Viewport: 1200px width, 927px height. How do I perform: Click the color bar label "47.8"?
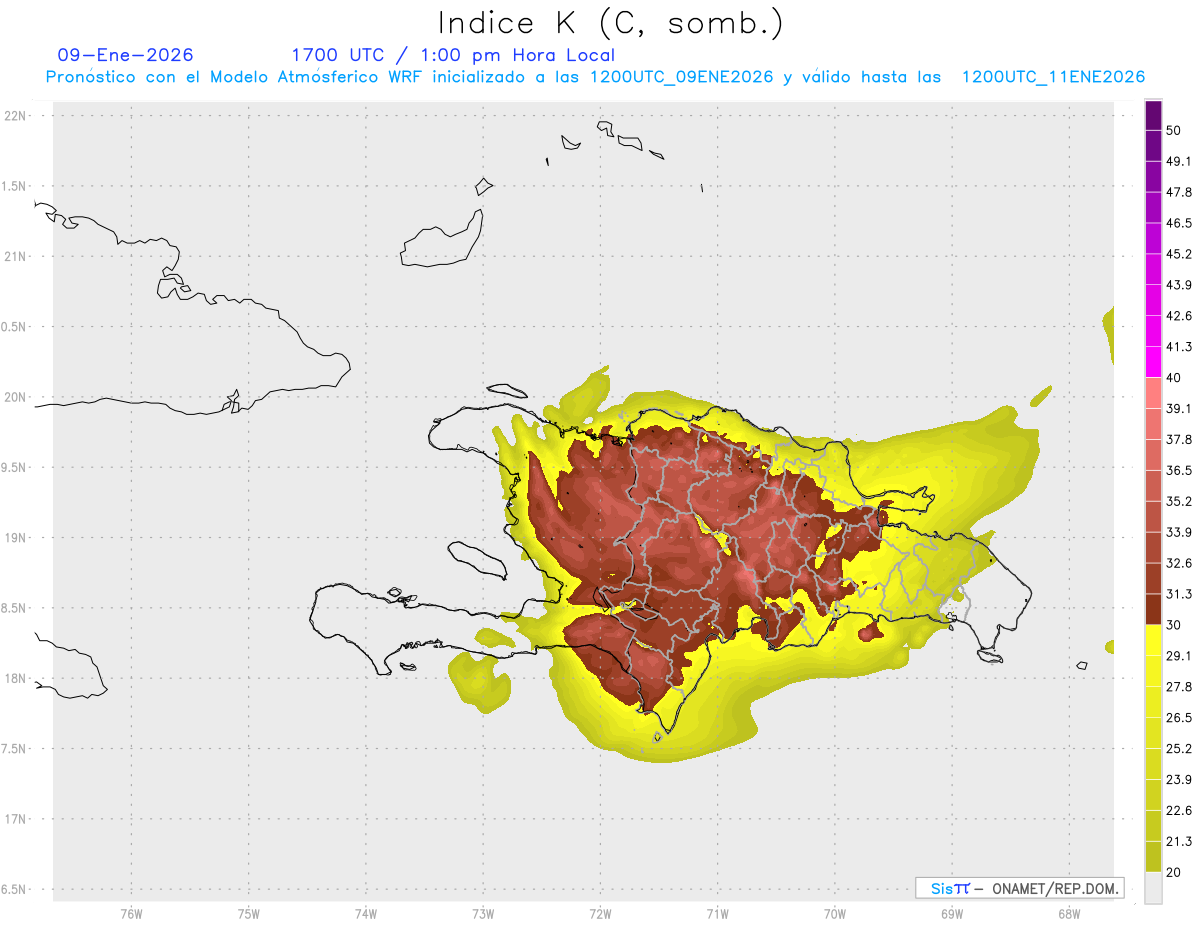(x=1179, y=192)
